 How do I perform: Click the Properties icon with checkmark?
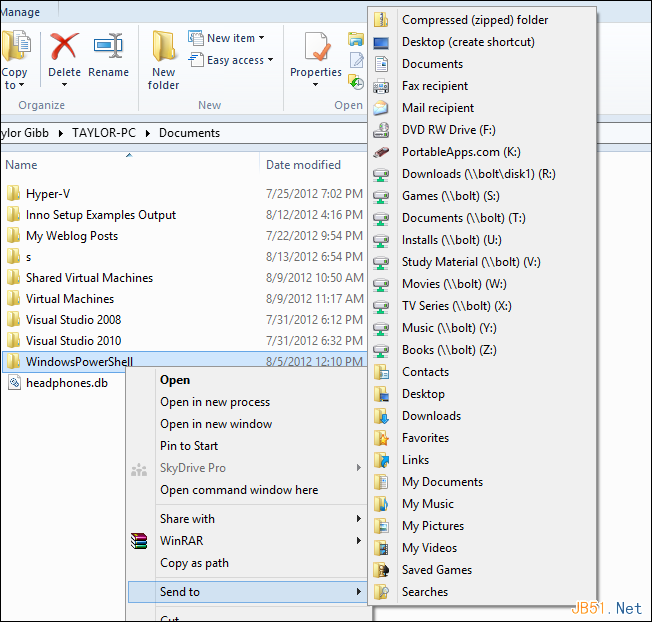317,47
